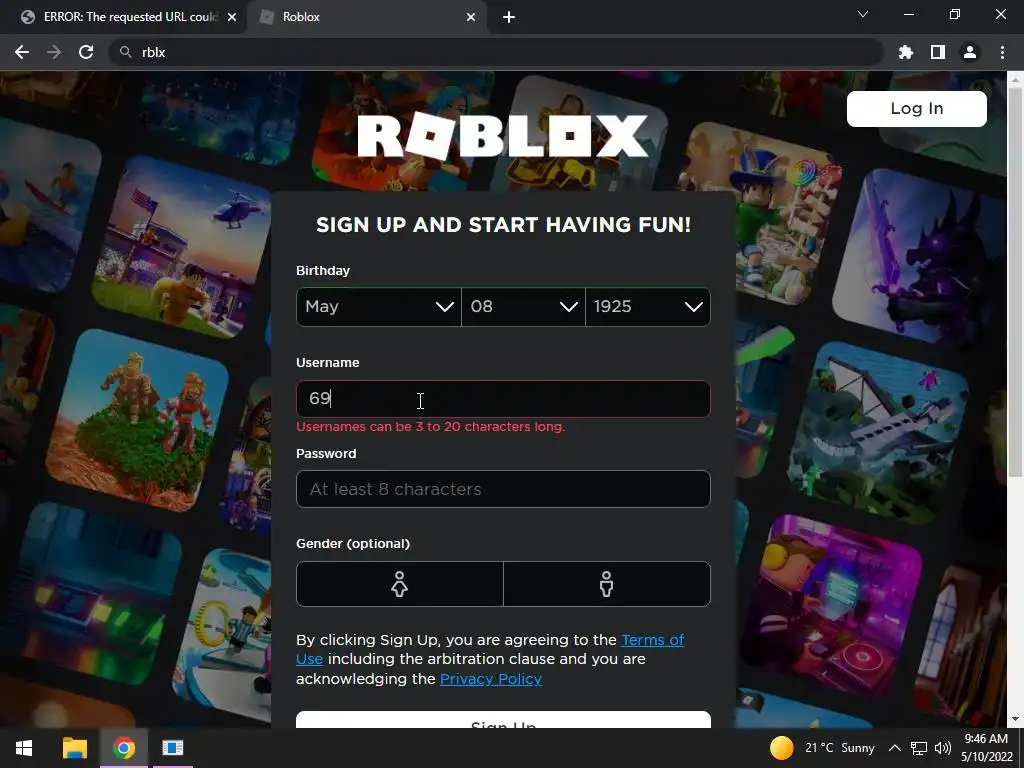Screen dimensions: 1024x768
Task: Open File Explorer from the taskbar
Action: click(74, 748)
